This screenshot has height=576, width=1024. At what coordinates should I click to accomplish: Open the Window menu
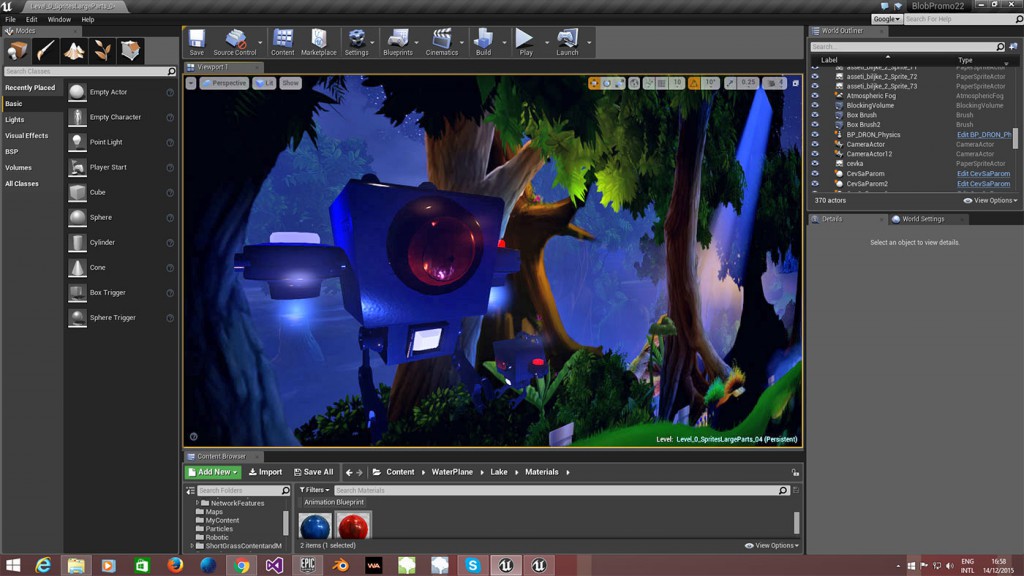point(59,20)
